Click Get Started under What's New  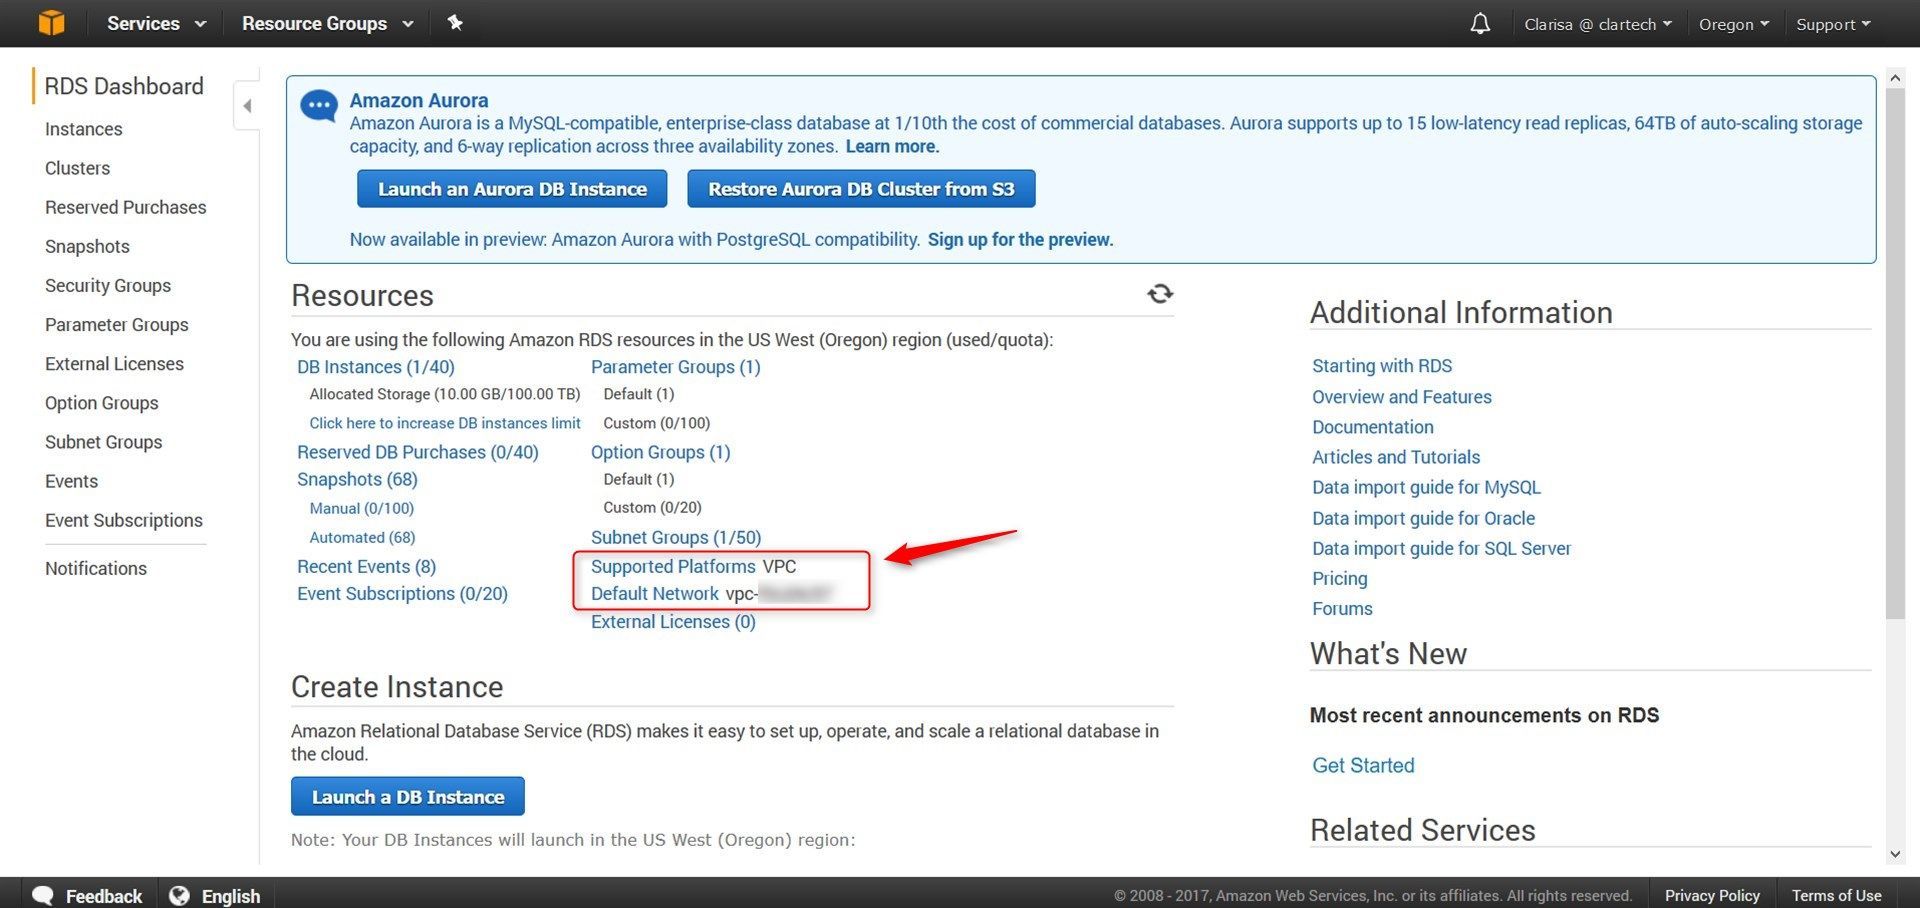1363,765
